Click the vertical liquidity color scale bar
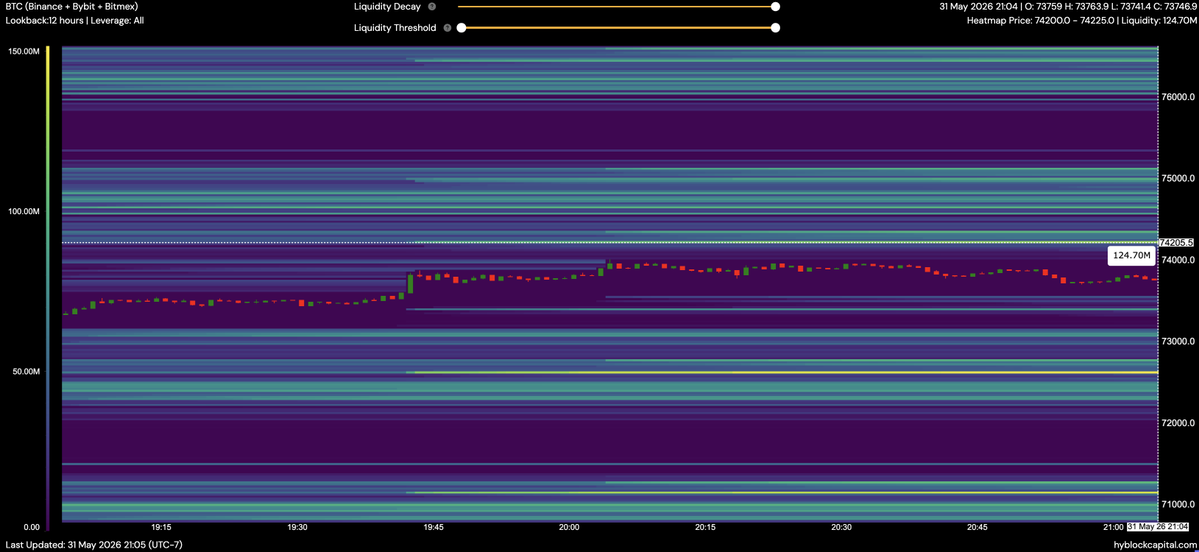 (47, 288)
